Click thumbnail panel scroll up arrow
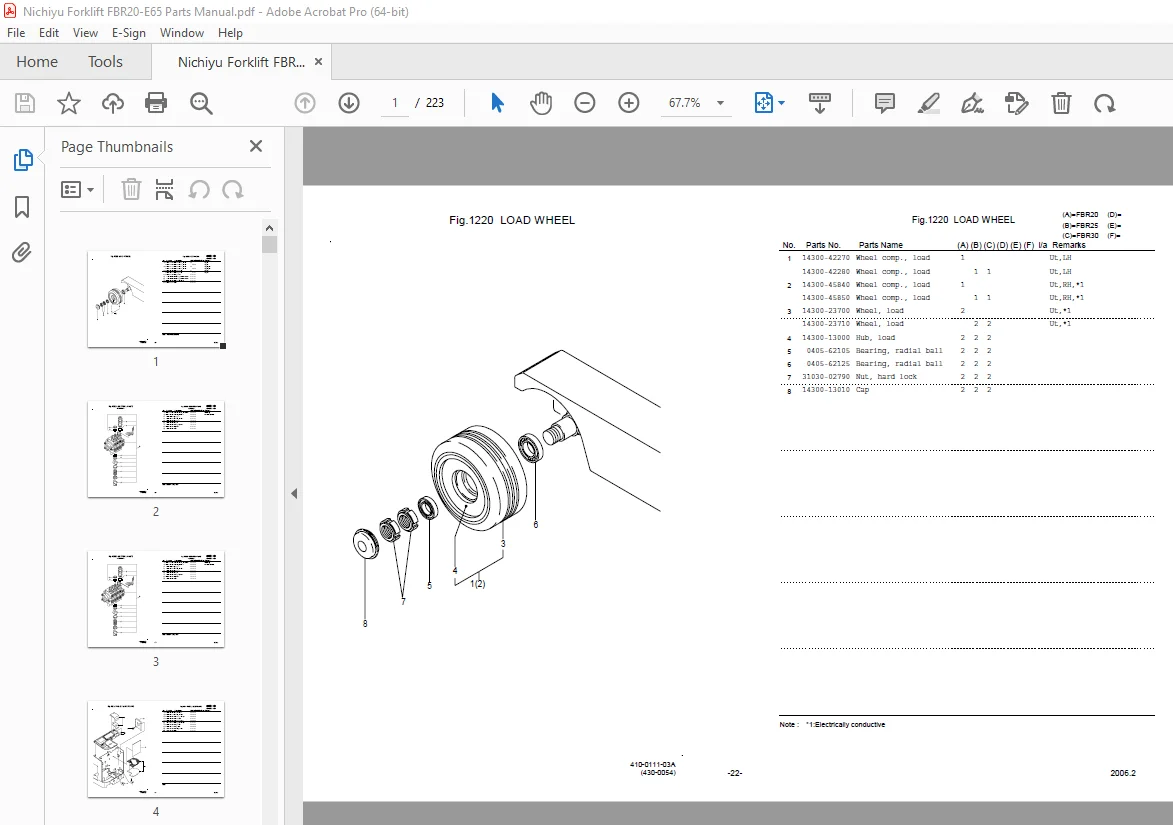Image resolution: width=1173 pixels, height=825 pixels. (269, 228)
